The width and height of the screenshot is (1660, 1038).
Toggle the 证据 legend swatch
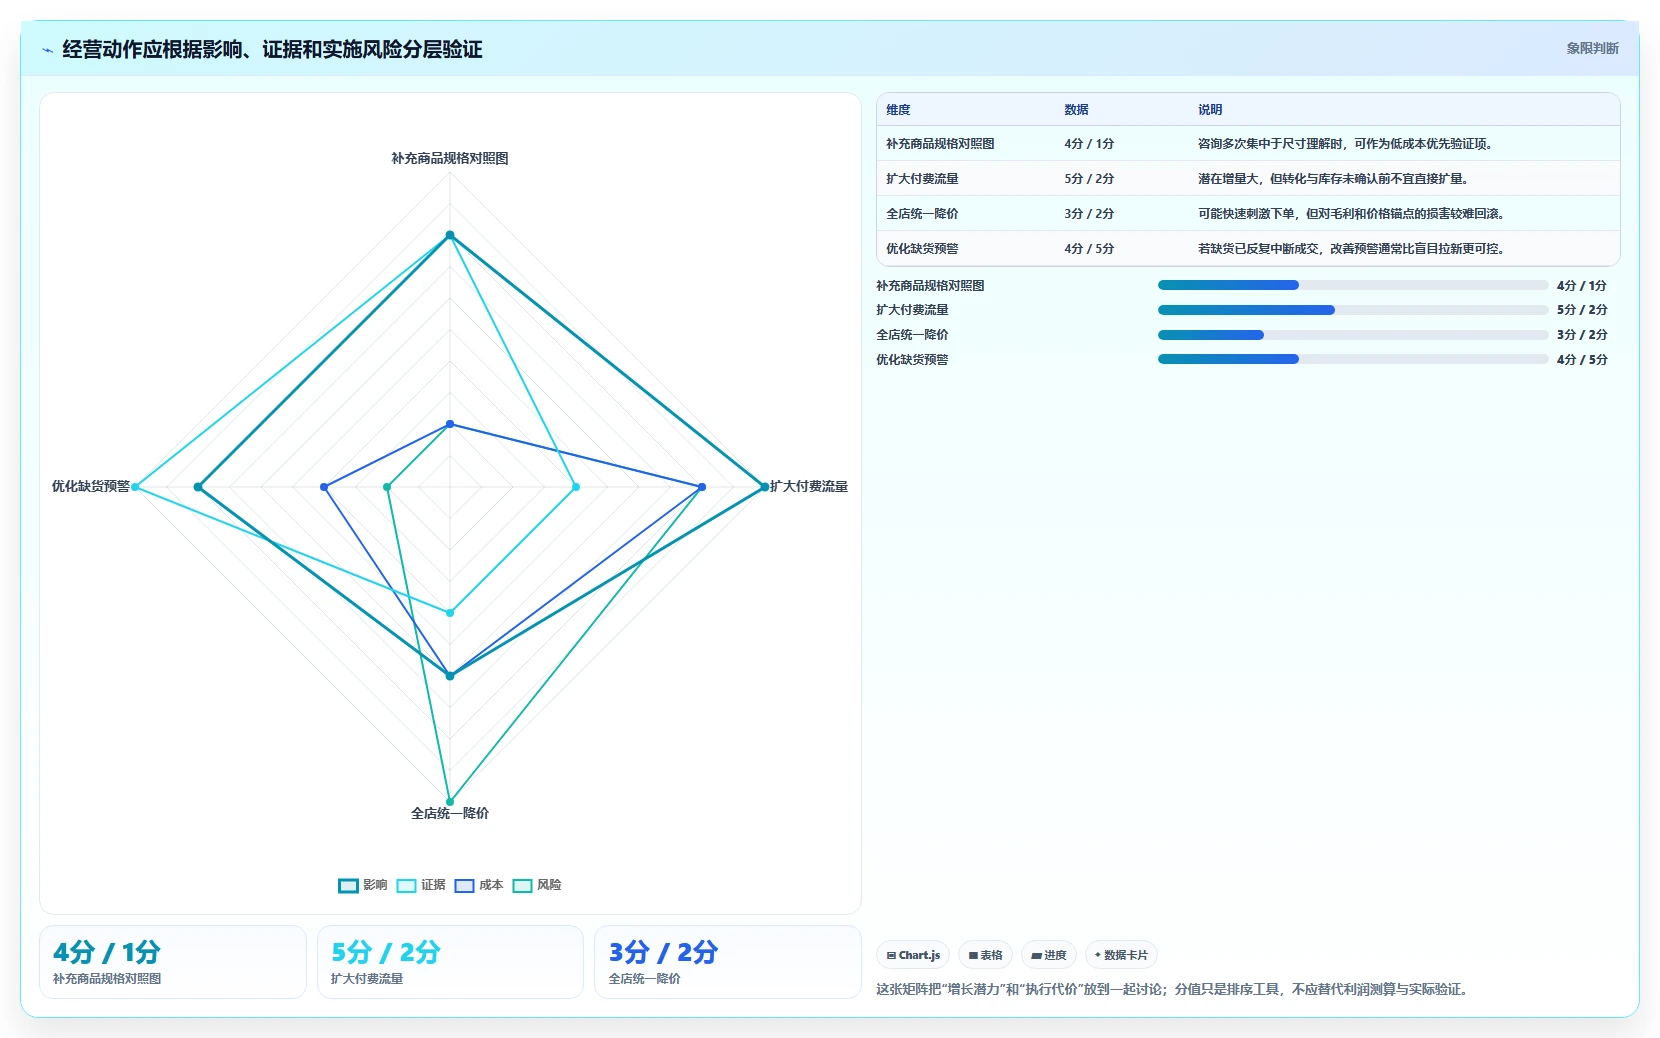click(406, 885)
